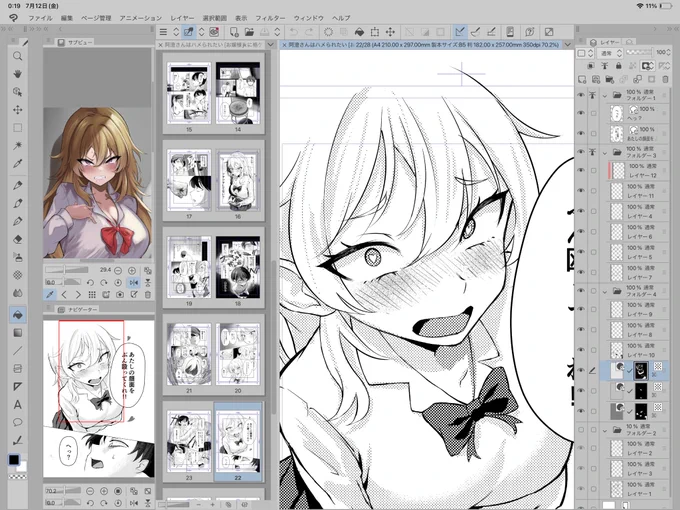Collapse フォルダー 2 with its chevron
680x510 pixels.
(605, 430)
